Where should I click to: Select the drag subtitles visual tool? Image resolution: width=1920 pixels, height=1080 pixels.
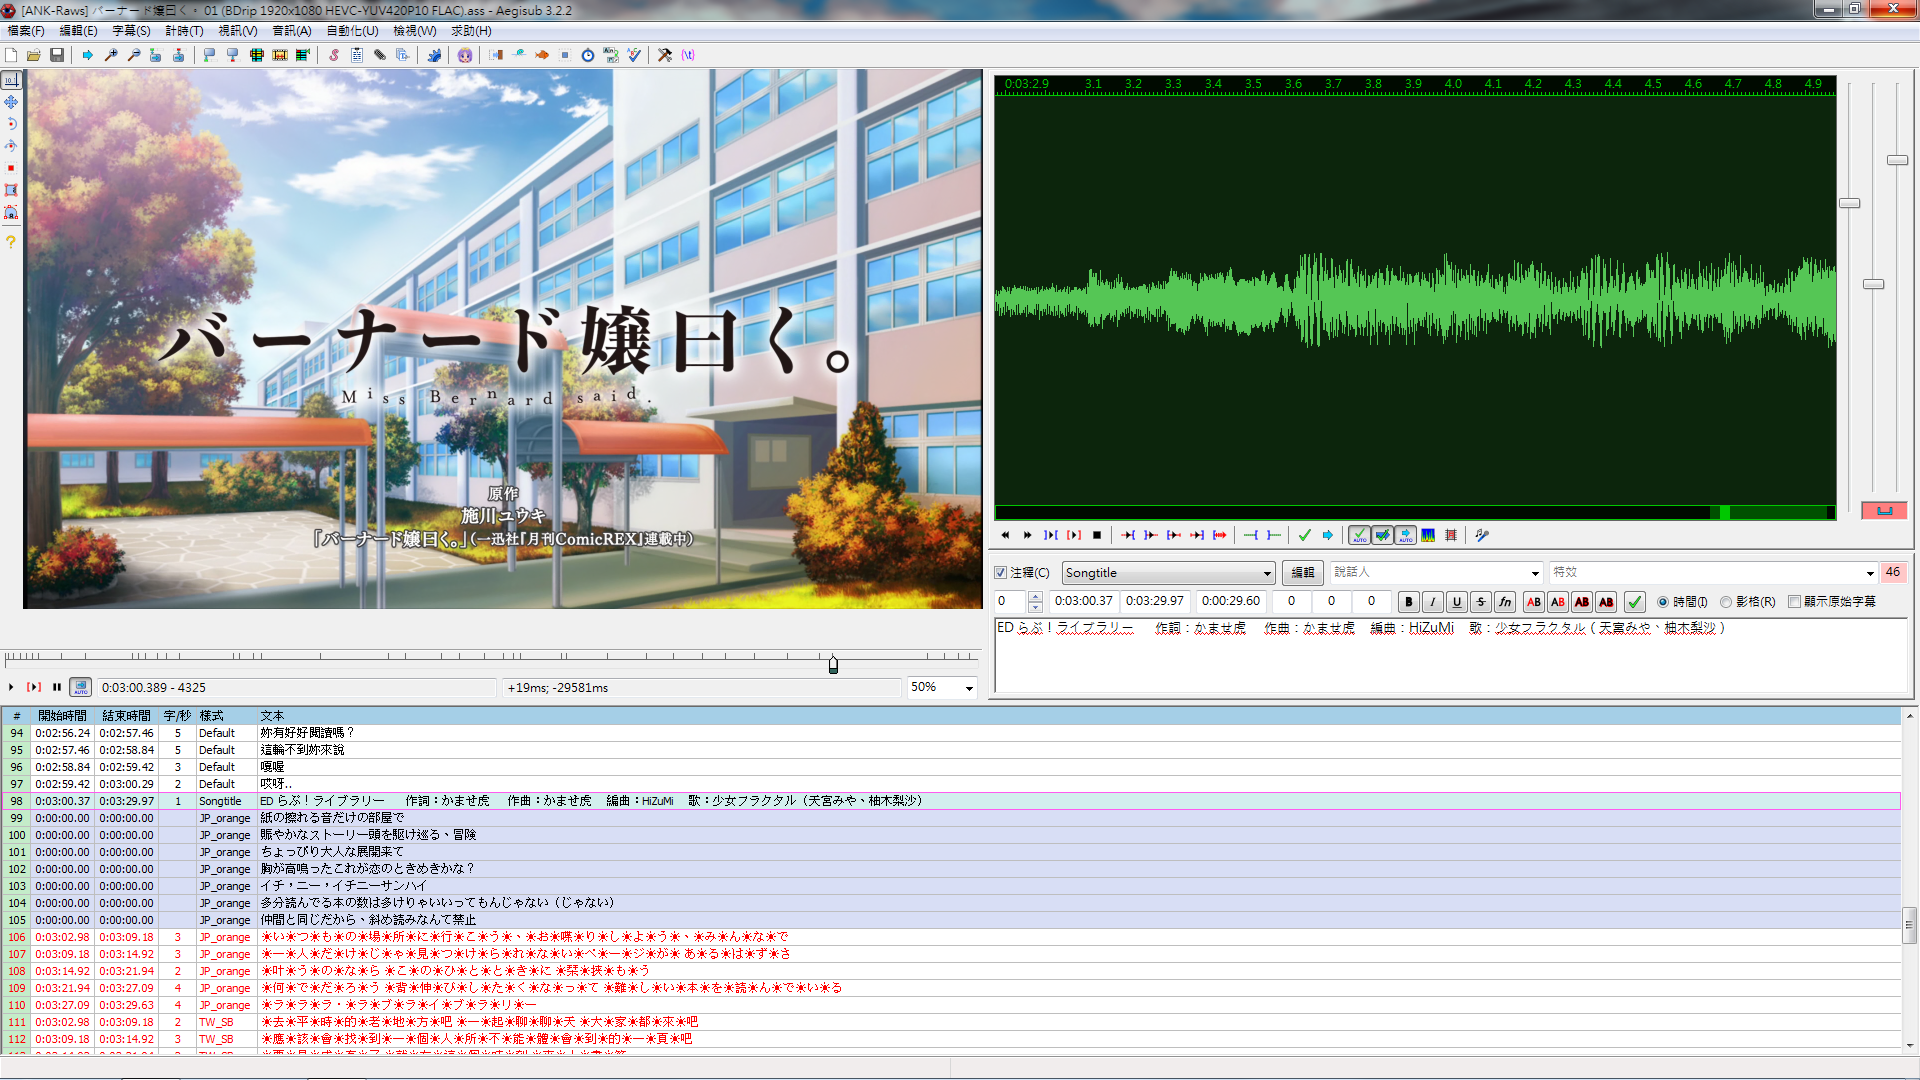pos(11,102)
